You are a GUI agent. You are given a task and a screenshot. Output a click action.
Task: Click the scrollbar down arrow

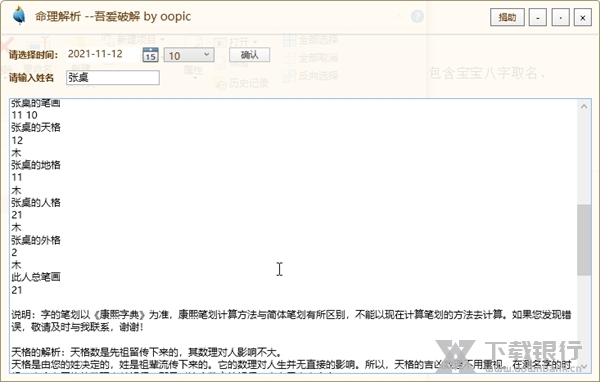point(584,366)
